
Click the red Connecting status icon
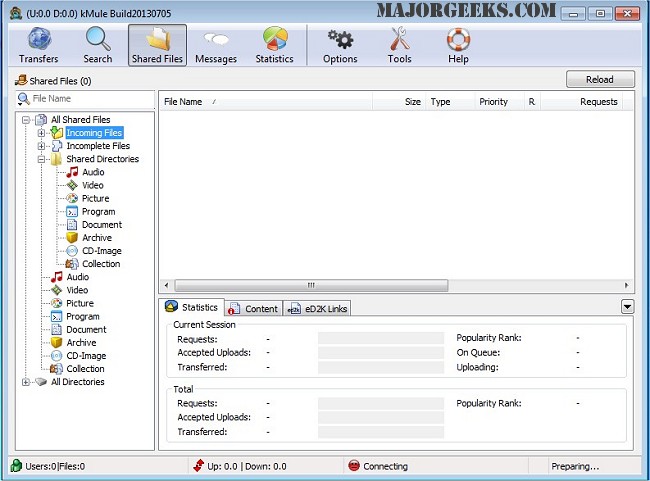354,466
